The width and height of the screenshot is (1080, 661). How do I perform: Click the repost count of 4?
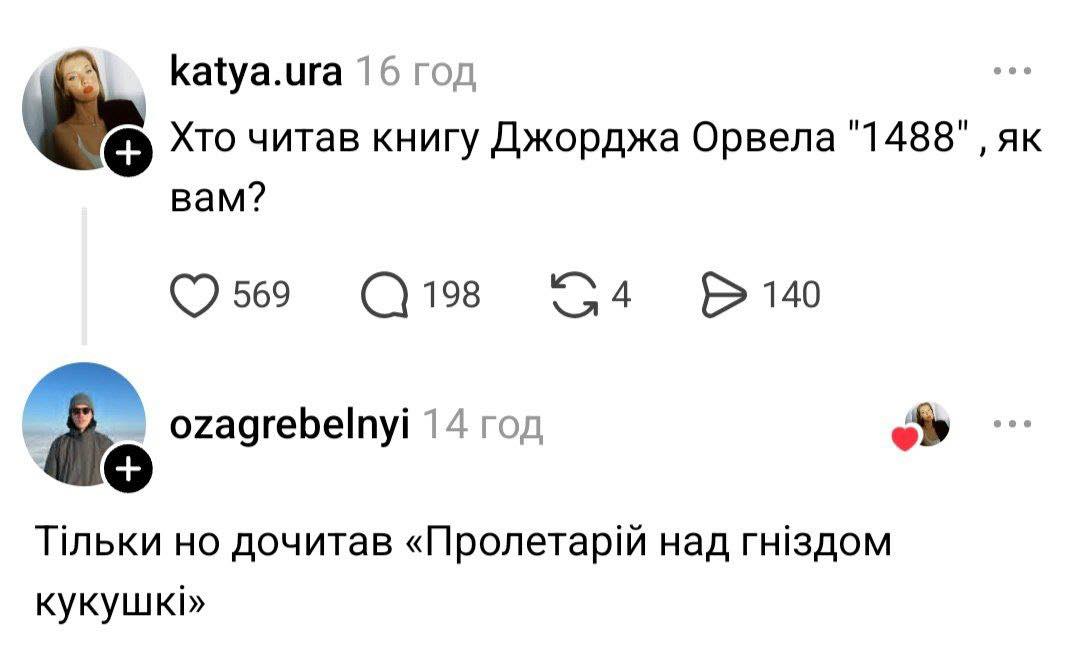tap(620, 295)
